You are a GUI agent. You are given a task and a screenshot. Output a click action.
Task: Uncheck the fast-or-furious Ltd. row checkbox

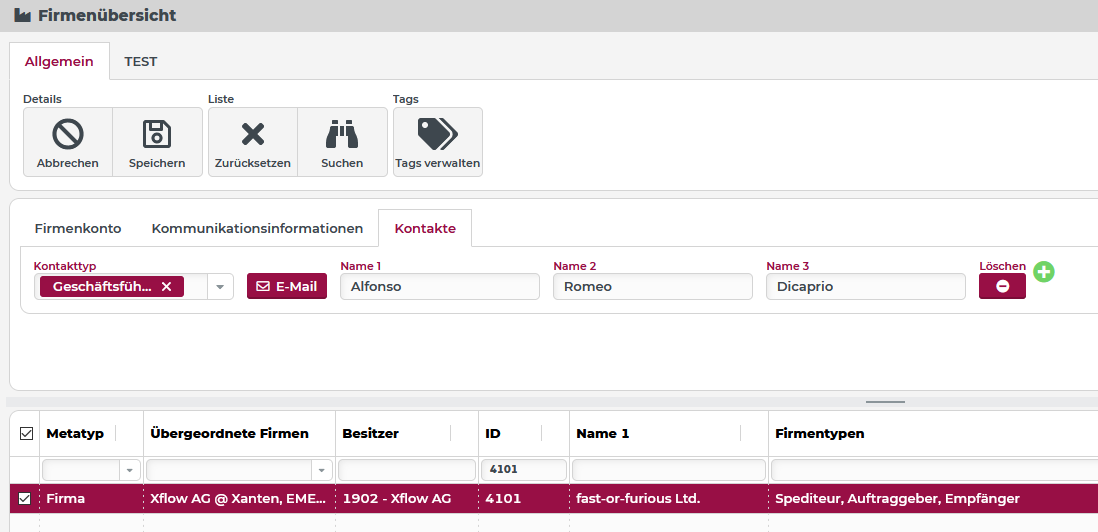pos(26,498)
